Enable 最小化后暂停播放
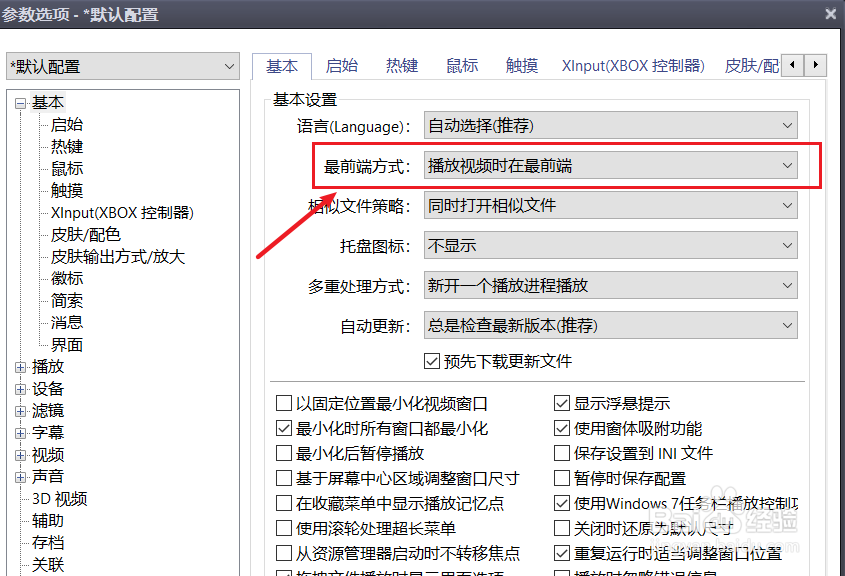 click(x=283, y=453)
